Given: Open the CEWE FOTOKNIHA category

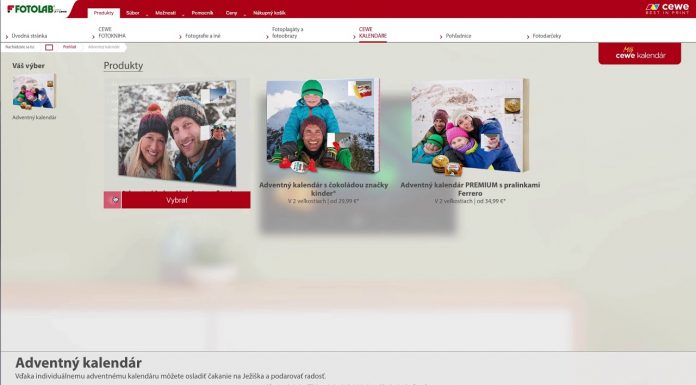Looking at the screenshot, I should [x=112, y=32].
